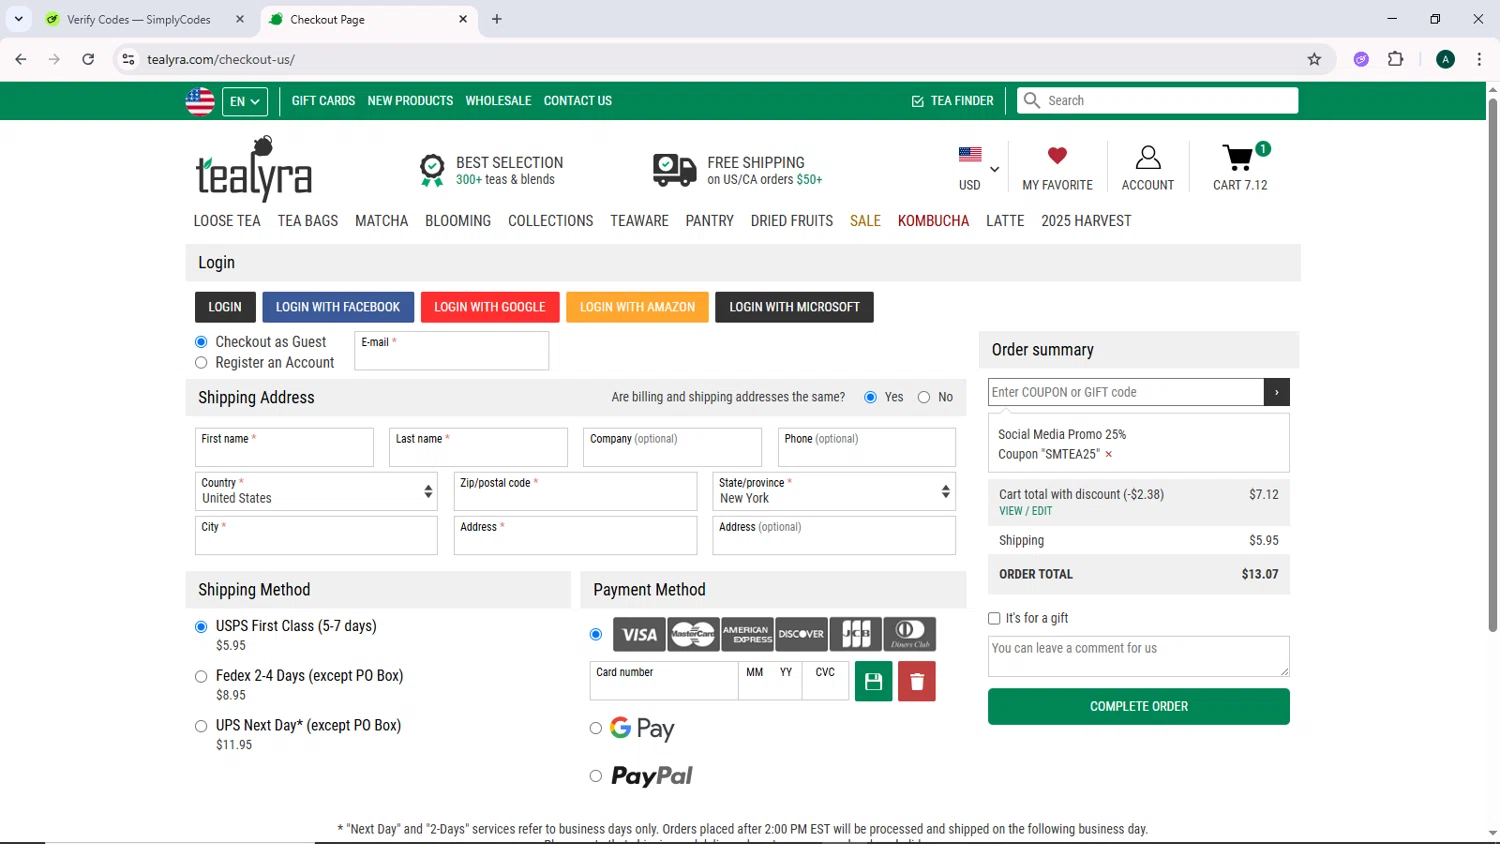The image size is (1500, 844).
Task: Select credit card payment method
Action: pos(596,634)
